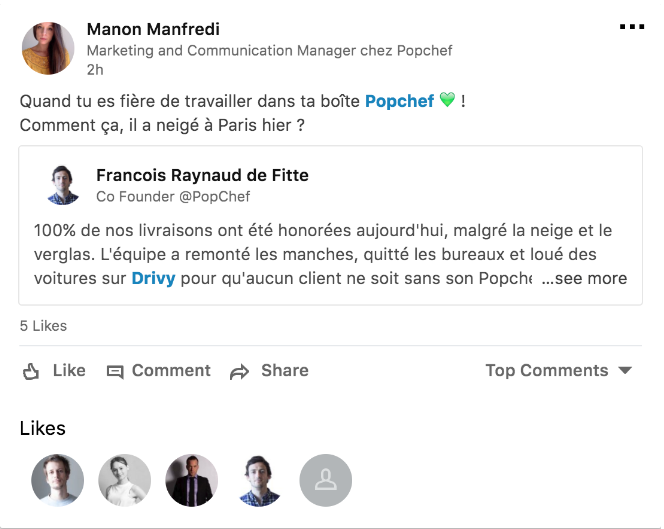Expand the Top Comments dropdown arrow
The image size is (664, 529).
point(626,370)
